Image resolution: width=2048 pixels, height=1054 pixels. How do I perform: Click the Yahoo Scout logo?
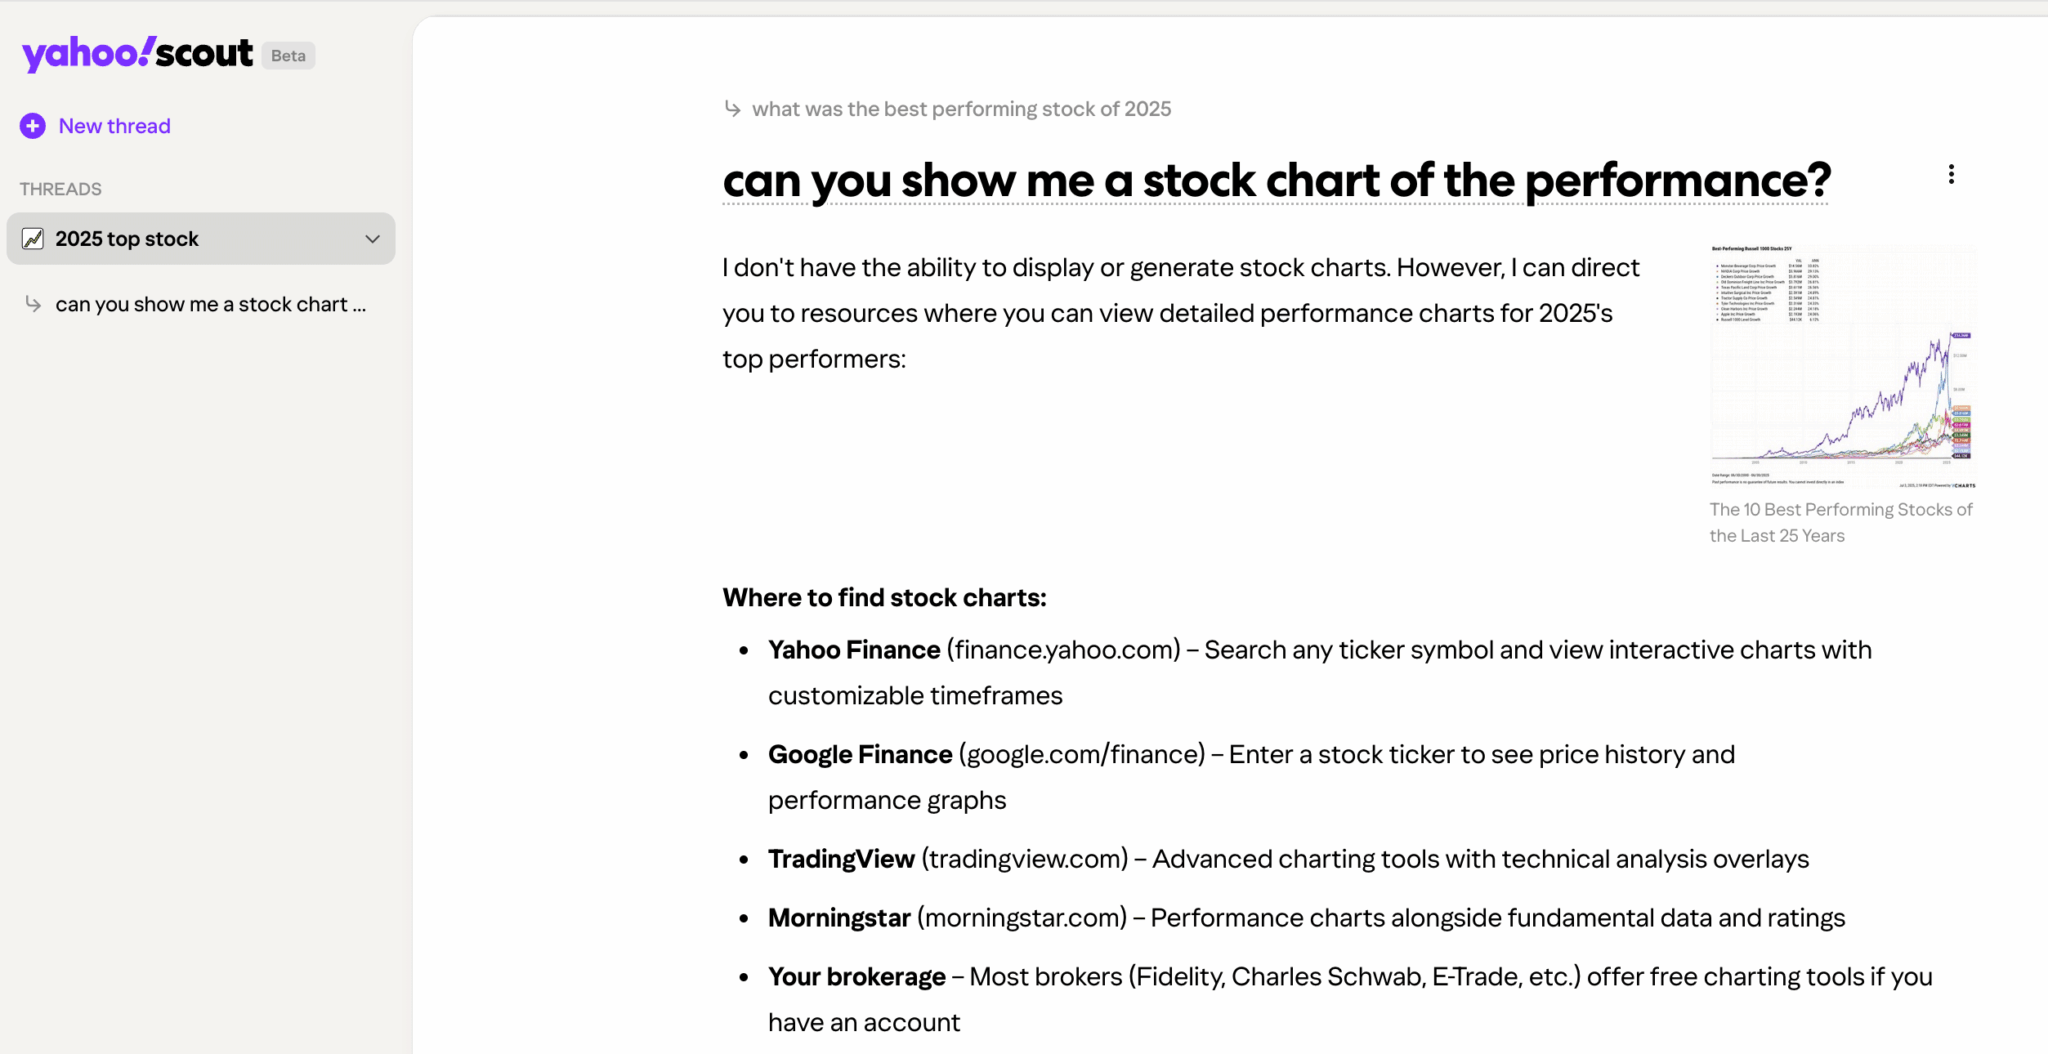pyautogui.click(x=137, y=53)
